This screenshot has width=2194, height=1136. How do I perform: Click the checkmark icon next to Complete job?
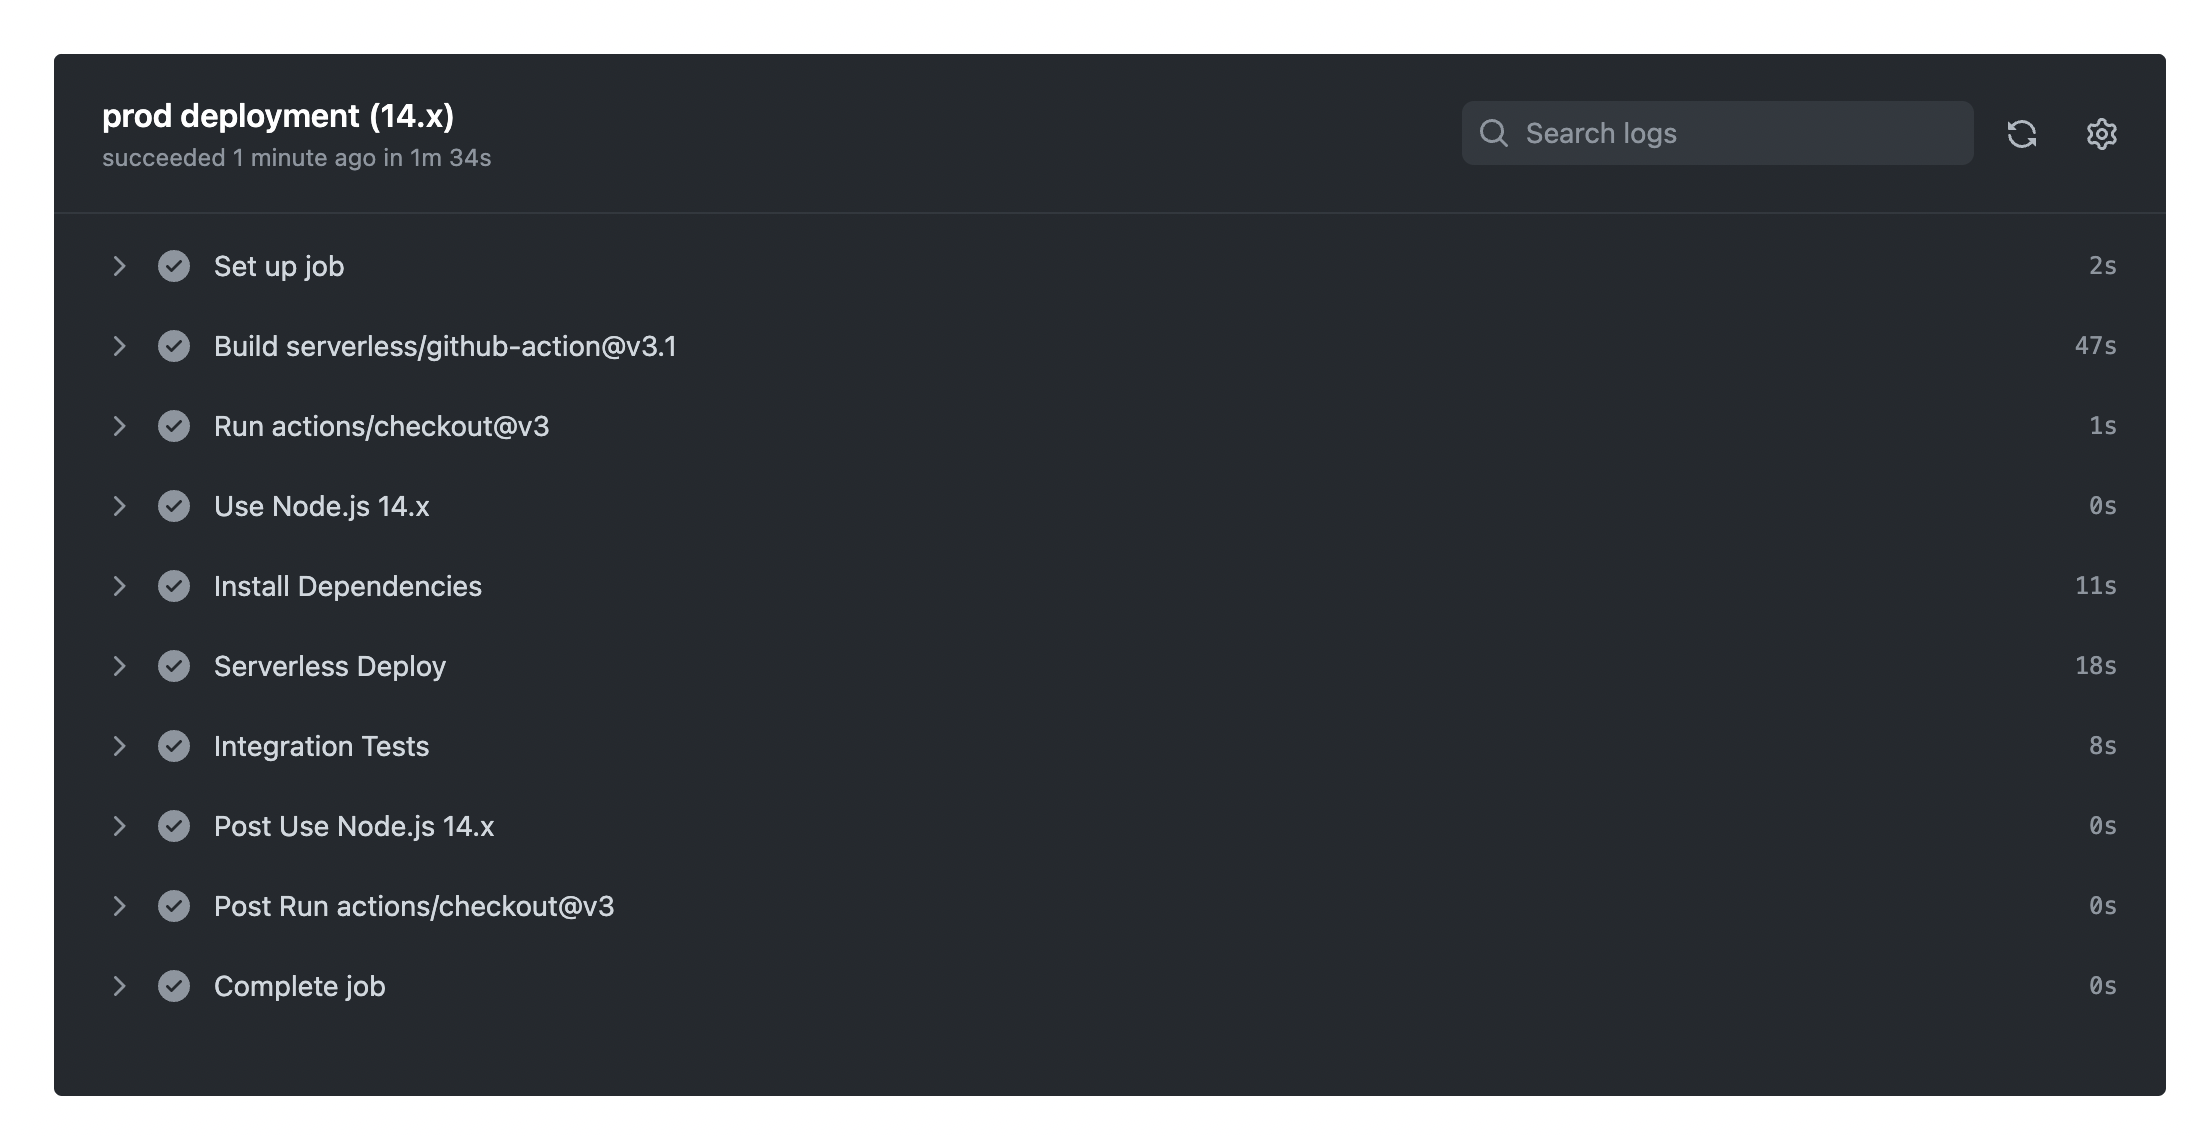click(x=174, y=986)
